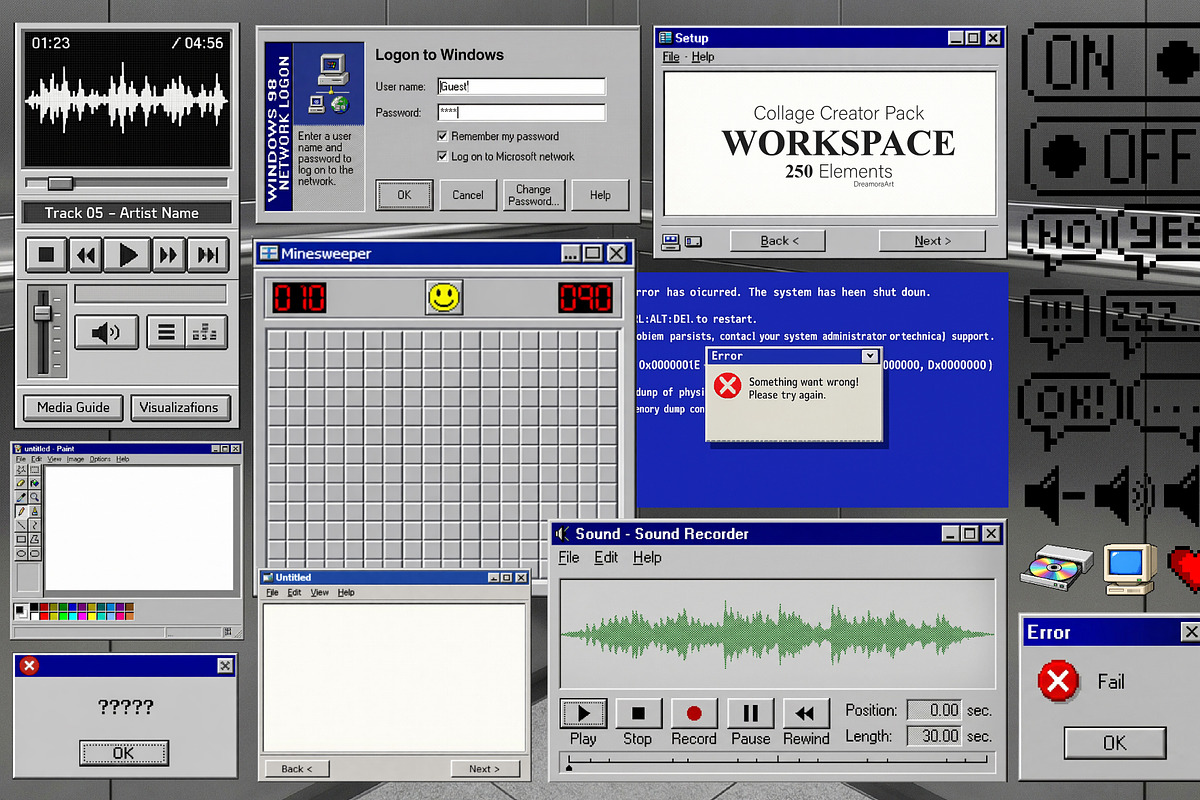1200x800 pixels.
Task: Play the track in the media player
Action: click(128, 255)
